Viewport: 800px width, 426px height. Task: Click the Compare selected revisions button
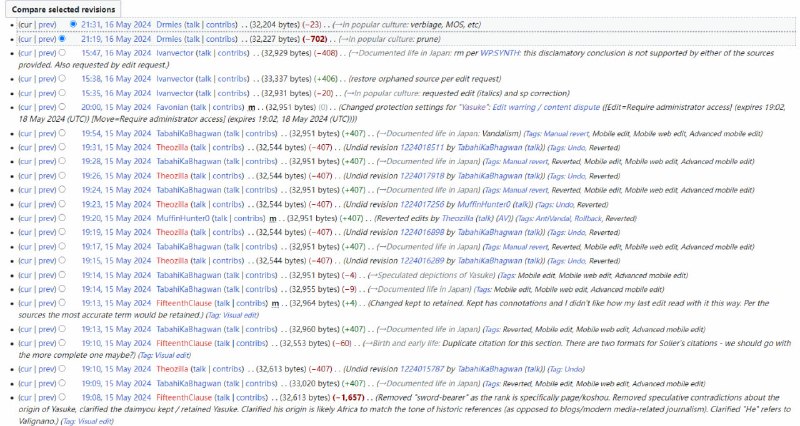(x=63, y=9)
